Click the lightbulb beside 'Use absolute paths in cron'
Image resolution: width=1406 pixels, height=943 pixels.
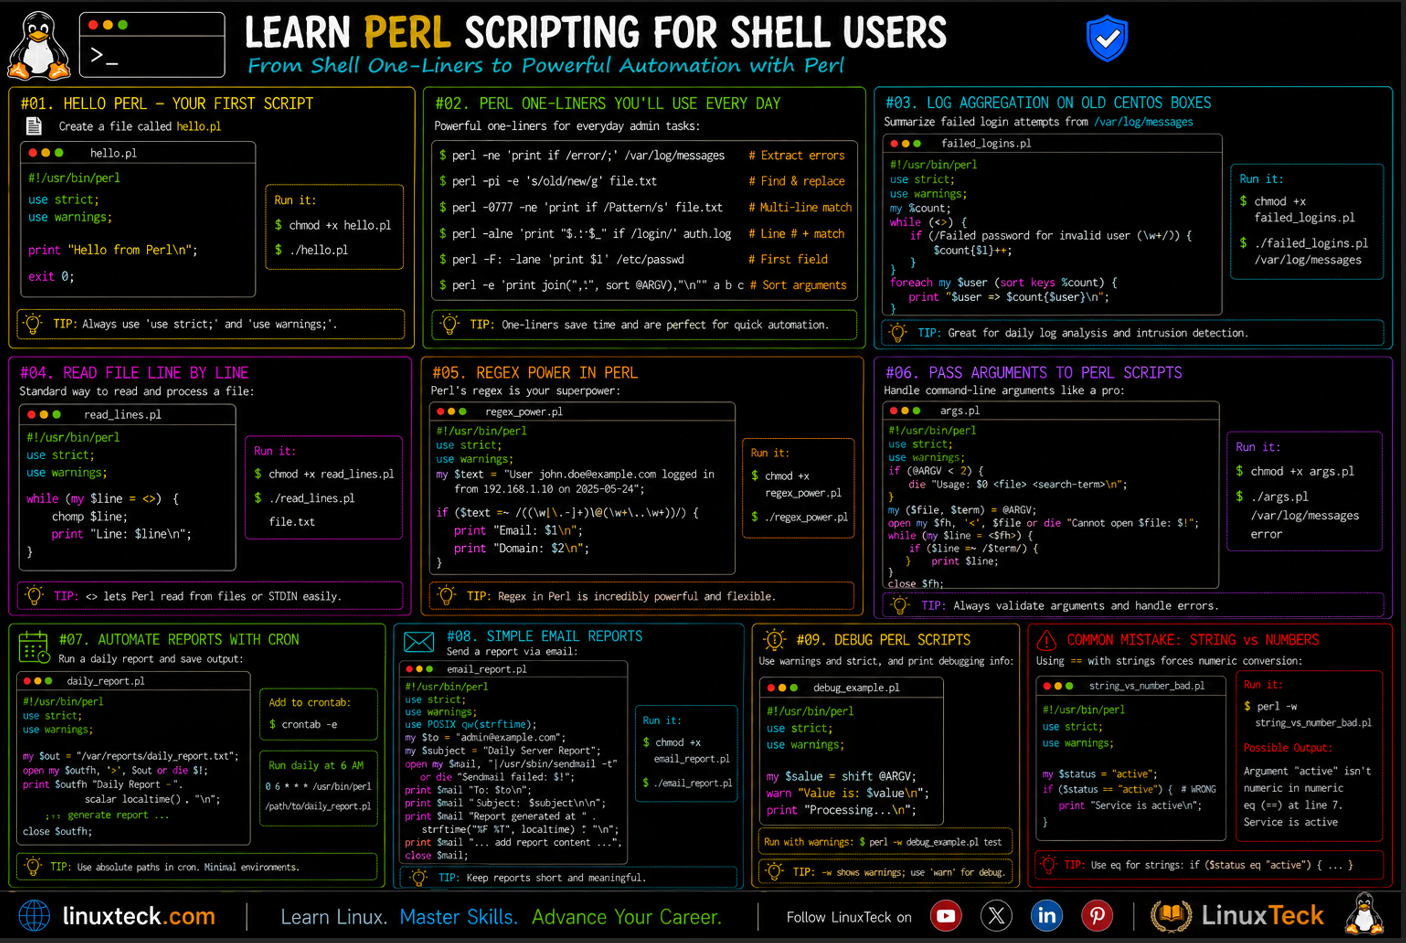pyautogui.click(x=33, y=867)
